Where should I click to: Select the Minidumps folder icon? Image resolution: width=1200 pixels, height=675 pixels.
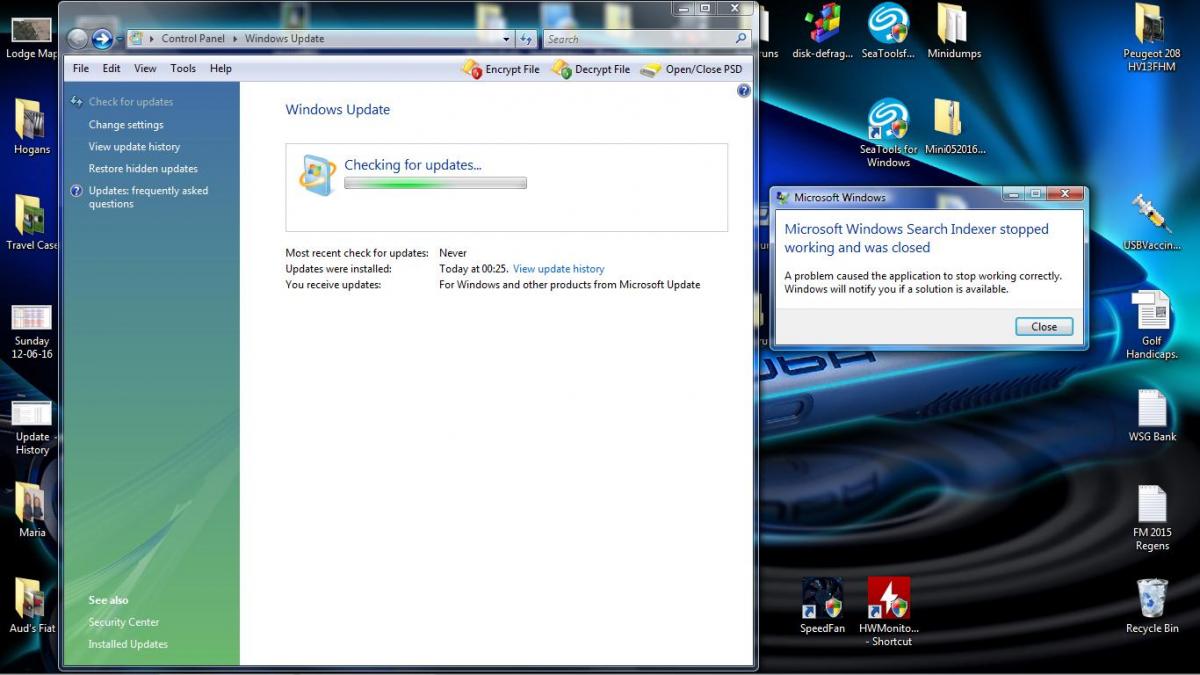tap(953, 31)
